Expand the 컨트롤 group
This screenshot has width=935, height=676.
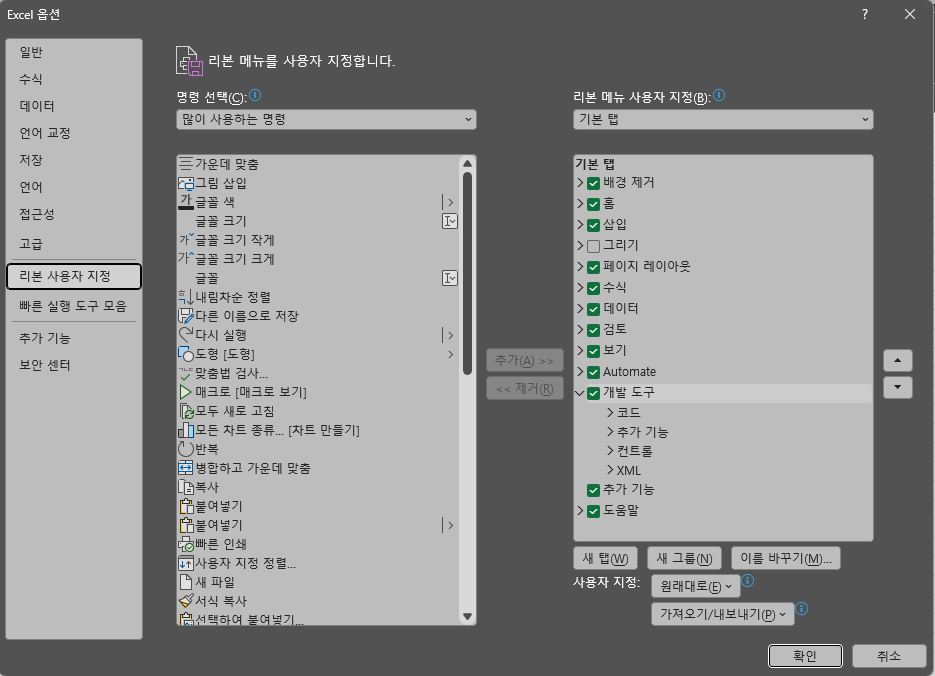point(610,451)
